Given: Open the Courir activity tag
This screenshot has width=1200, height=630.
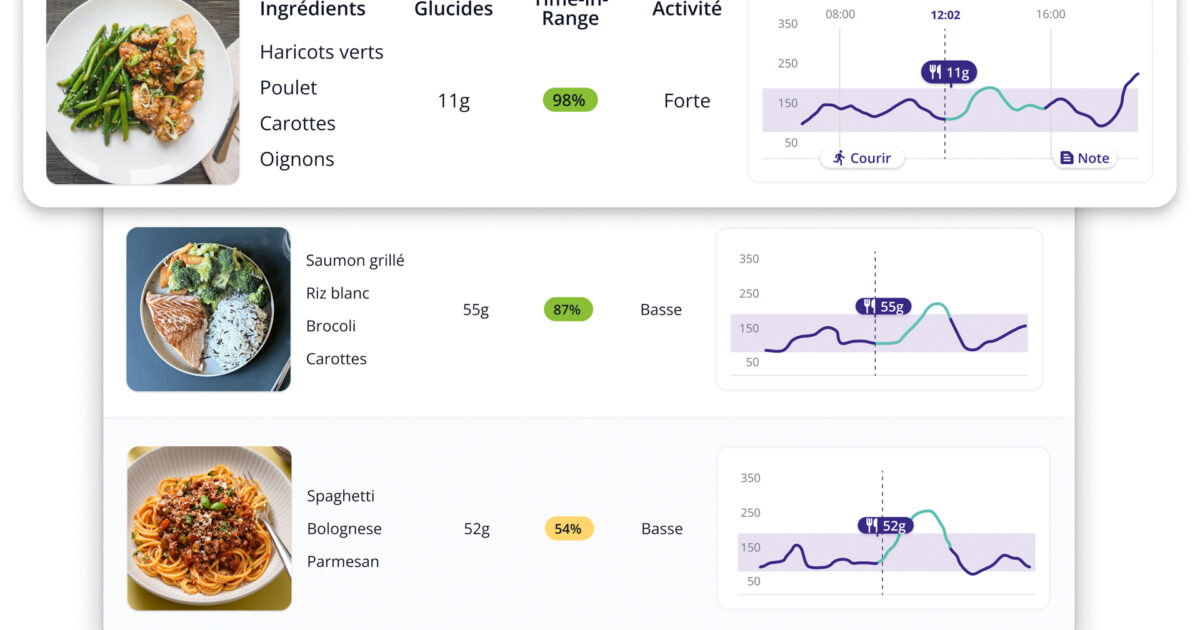Looking at the screenshot, I should click(862, 158).
